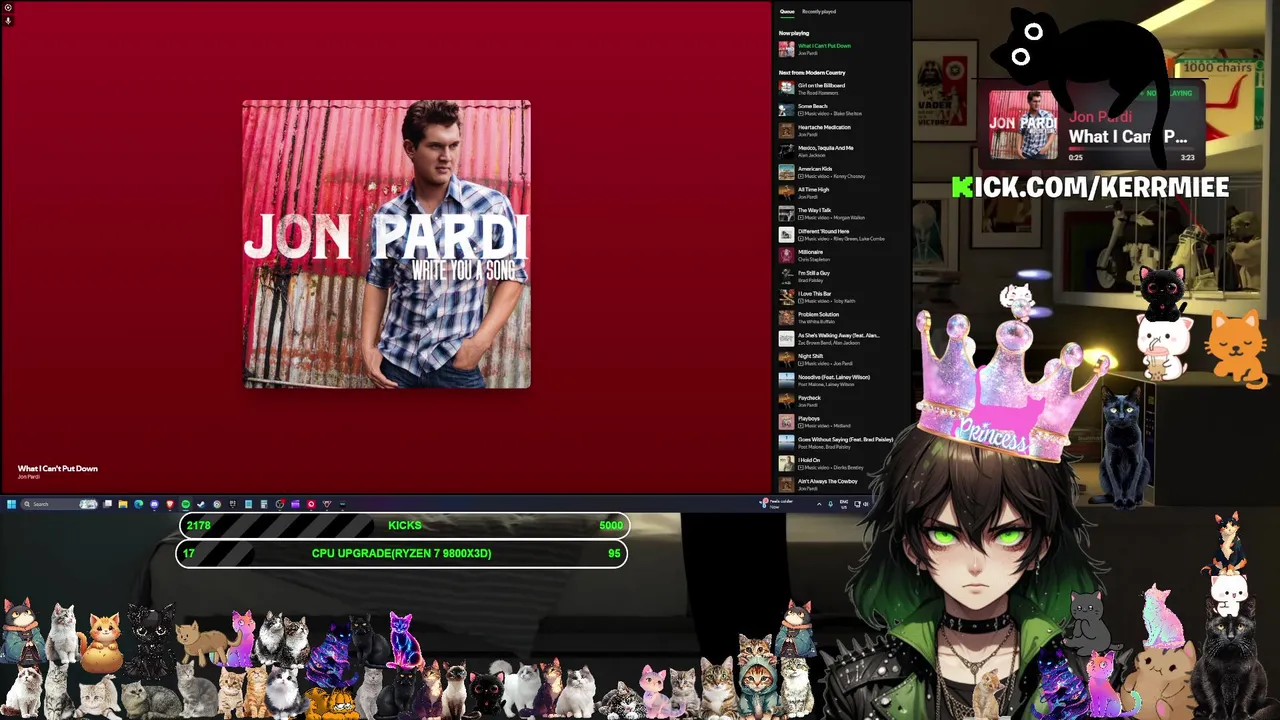
Task: Switch to the Recently played tab
Action: (x=819, y=12)
